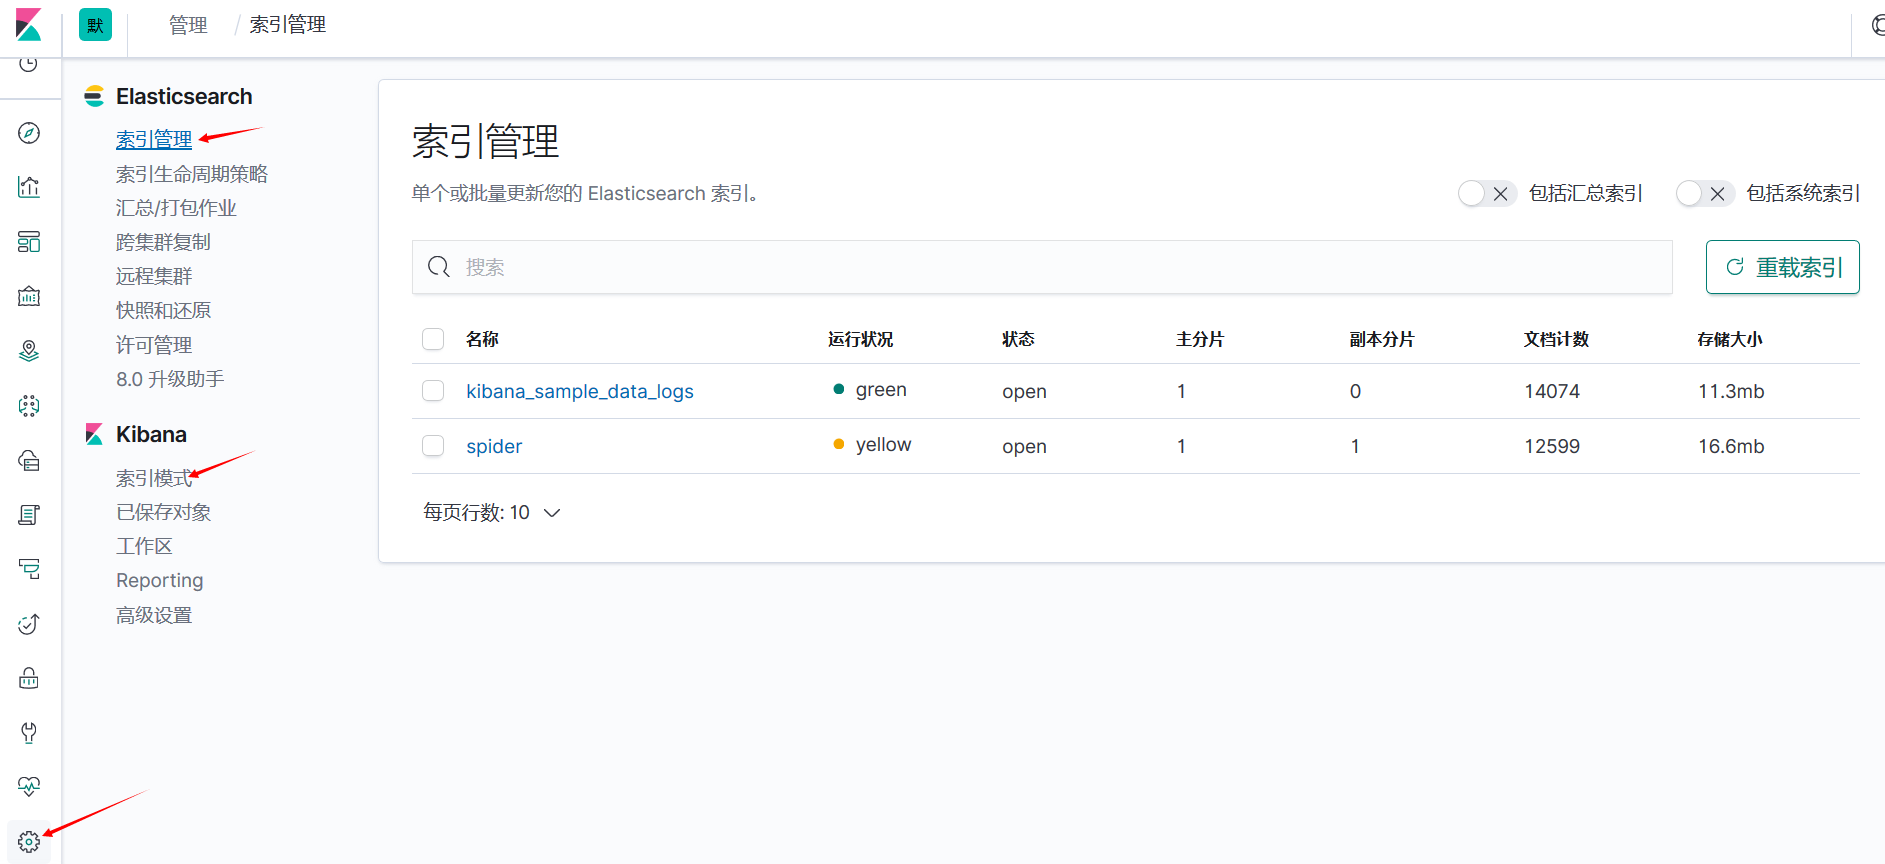Click the search magnifier icon
The height and width of the screenshot is (864, 1885).
pos(439,267)
